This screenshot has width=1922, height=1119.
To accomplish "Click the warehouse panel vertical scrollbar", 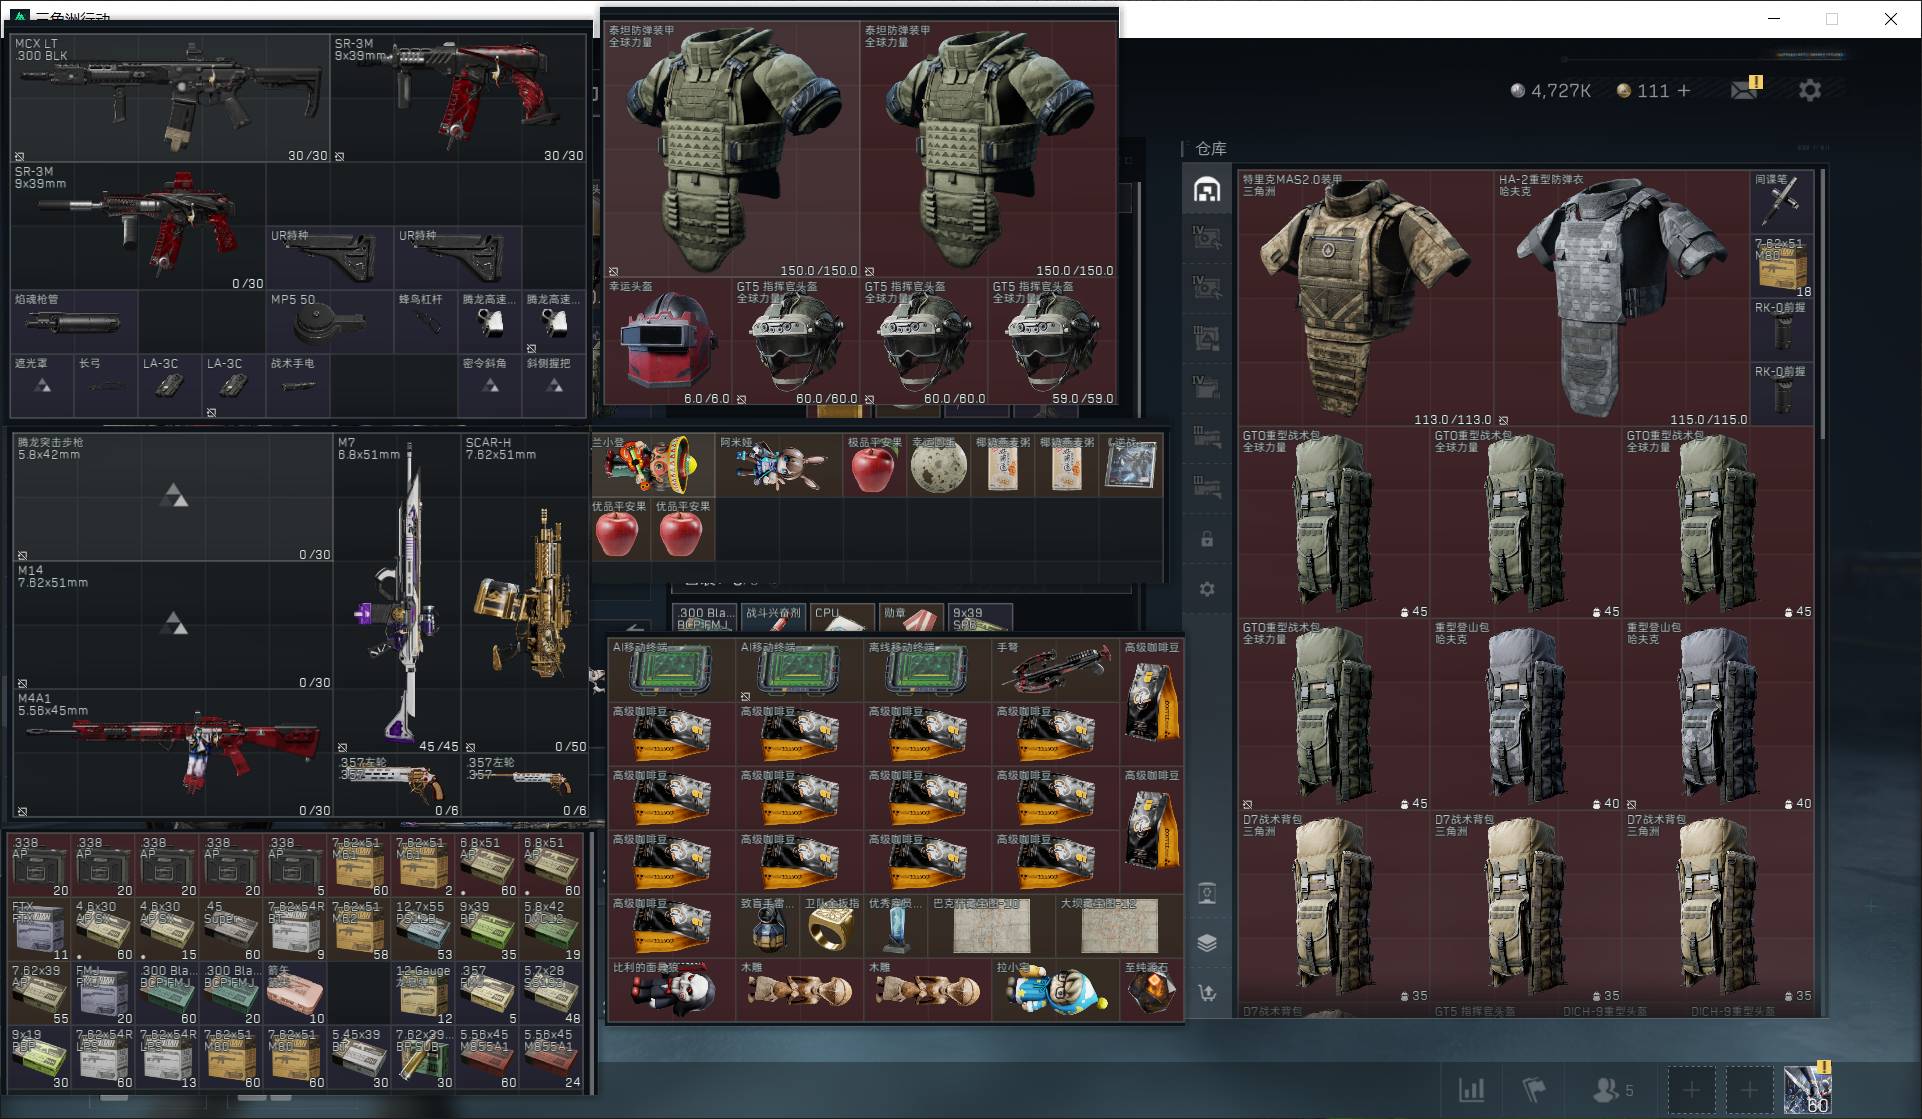I will click(x=1822, y=303).
